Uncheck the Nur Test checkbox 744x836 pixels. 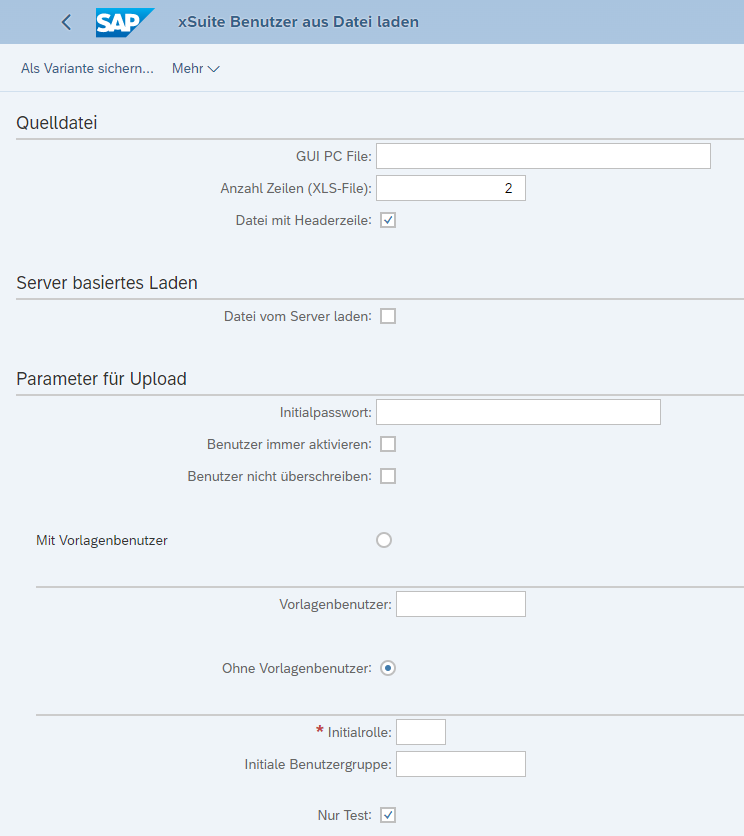[388, 815]
